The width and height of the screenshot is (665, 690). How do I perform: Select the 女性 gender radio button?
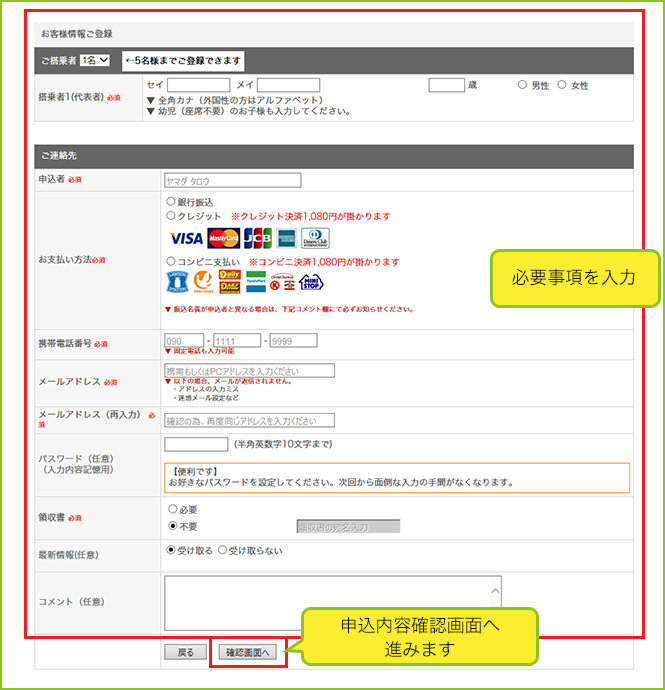tap(562, 84)
